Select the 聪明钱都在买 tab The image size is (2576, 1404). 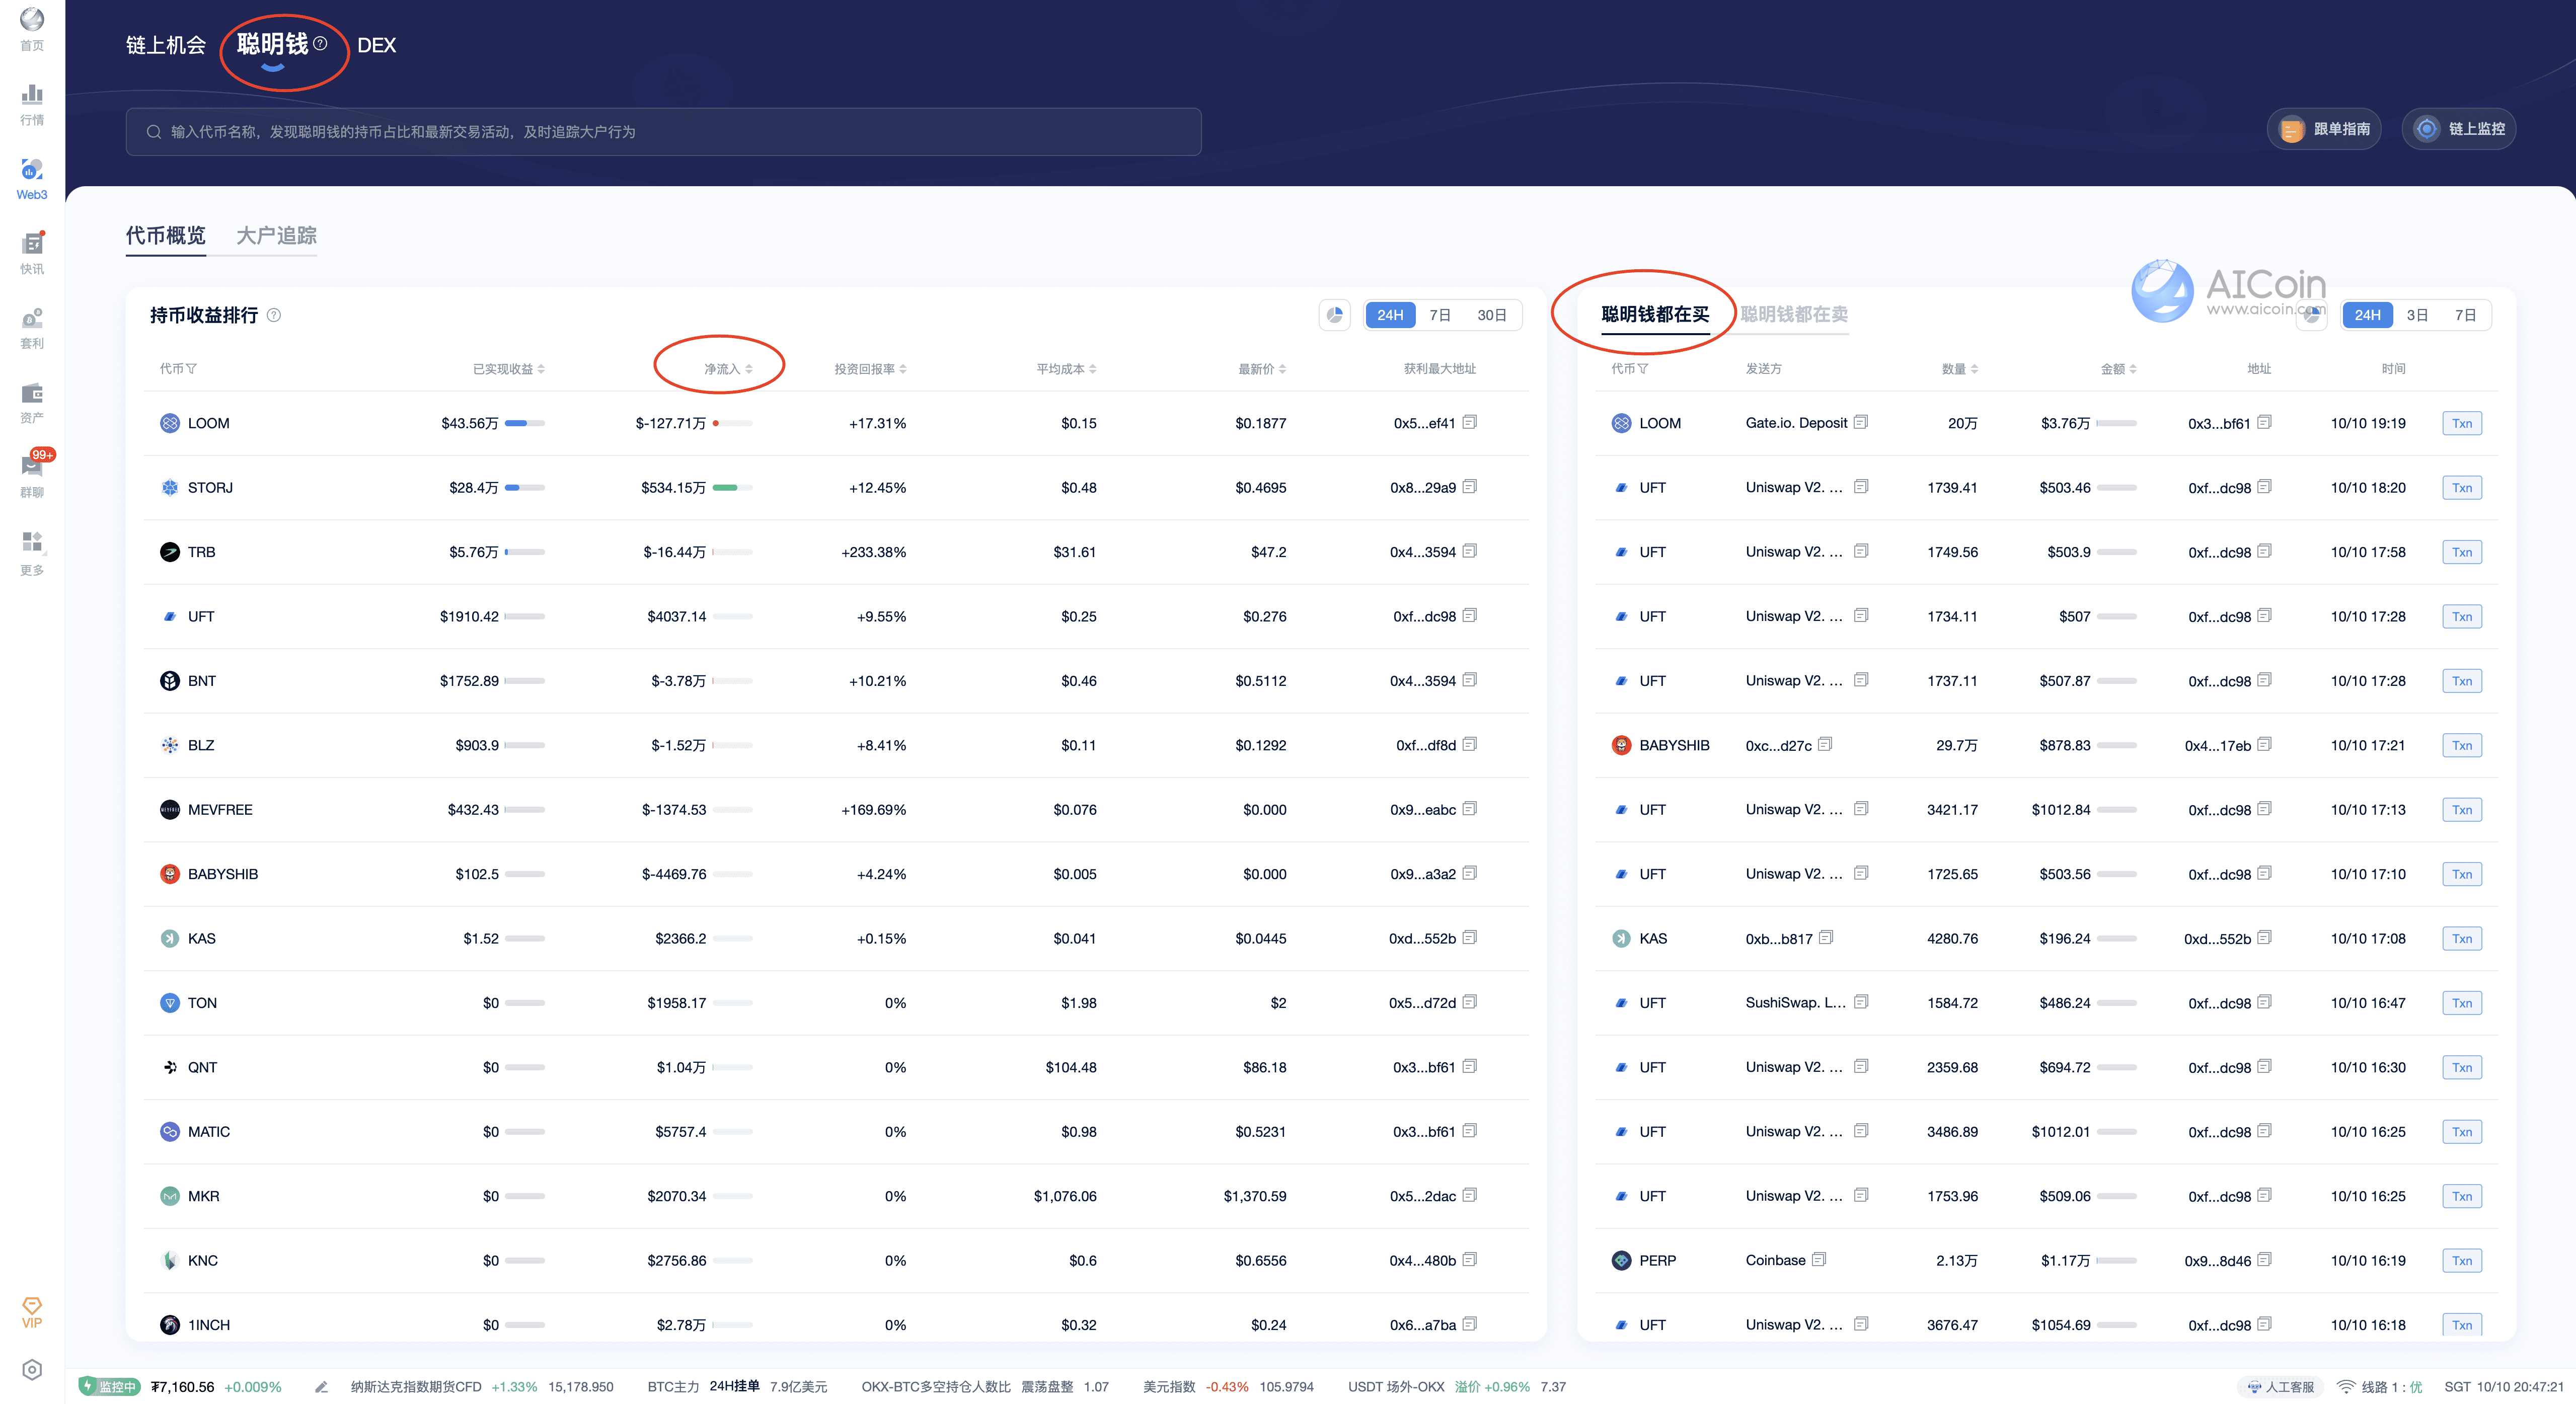(1655, 314)
